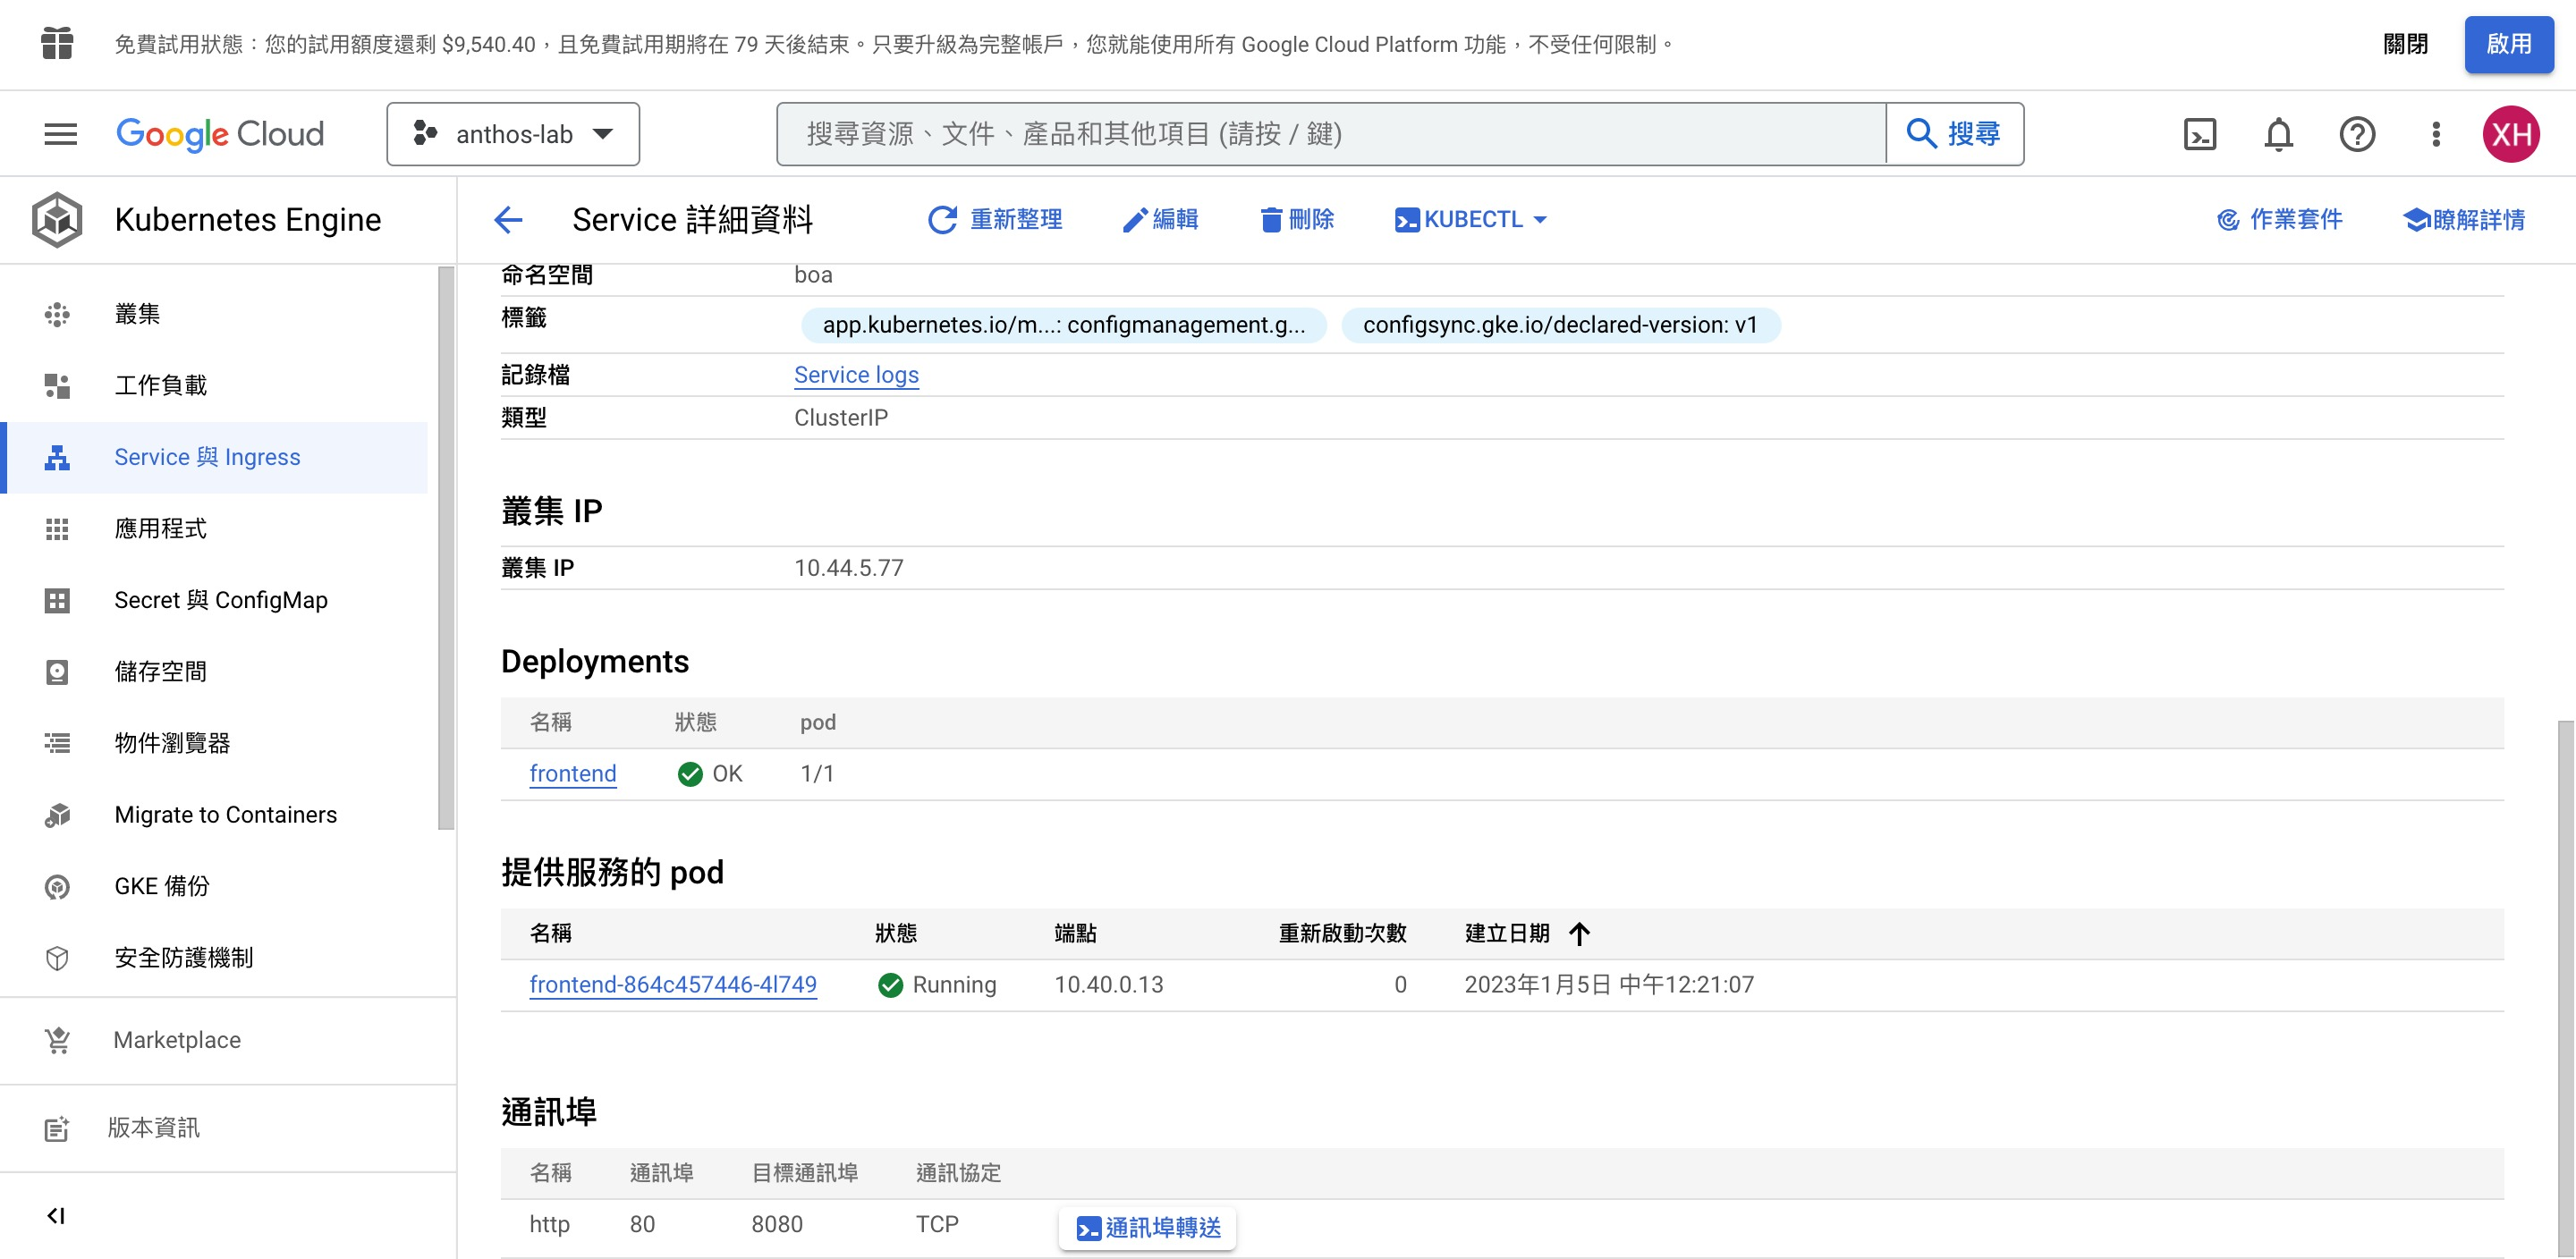Viewport: 2576px width, 1259px height.
Task: Open the Cloud Shell terminal icon
Action: tap(2199, 134)
